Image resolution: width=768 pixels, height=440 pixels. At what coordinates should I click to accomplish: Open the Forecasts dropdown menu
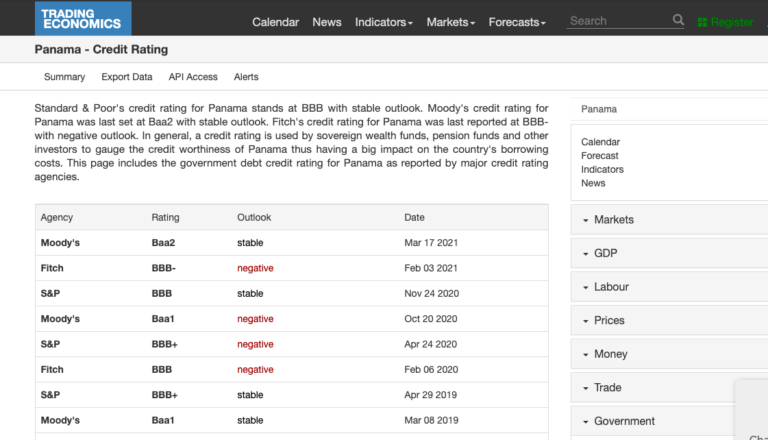tap(517, 22)
